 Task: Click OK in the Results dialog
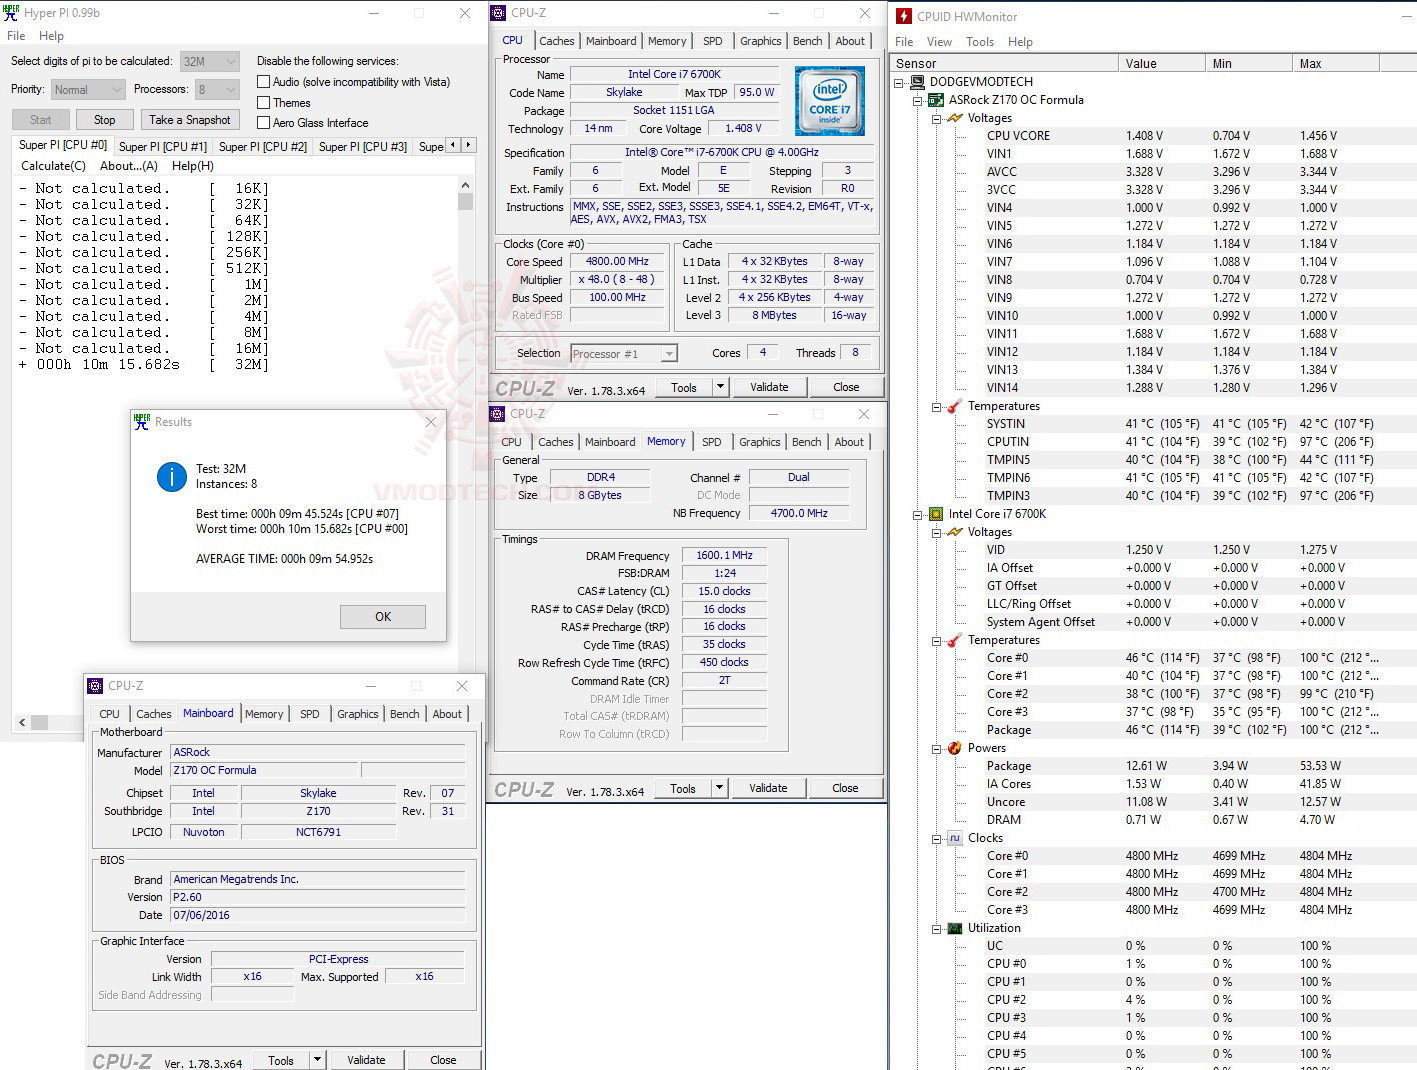(383, 617)
